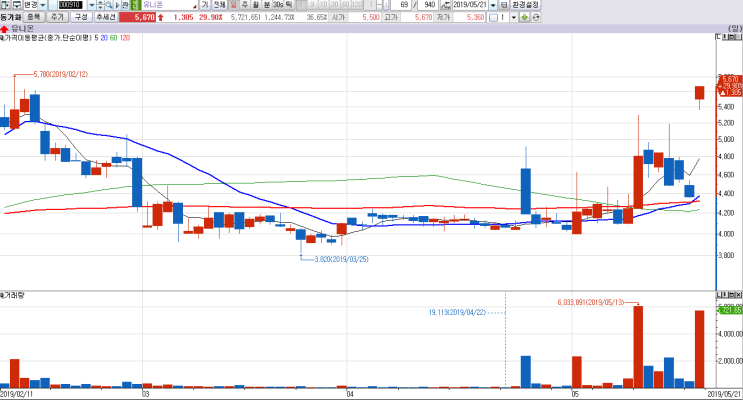
Task: Click the 3,820(2019/03/25) low marker label
Action: coord(341,259)
